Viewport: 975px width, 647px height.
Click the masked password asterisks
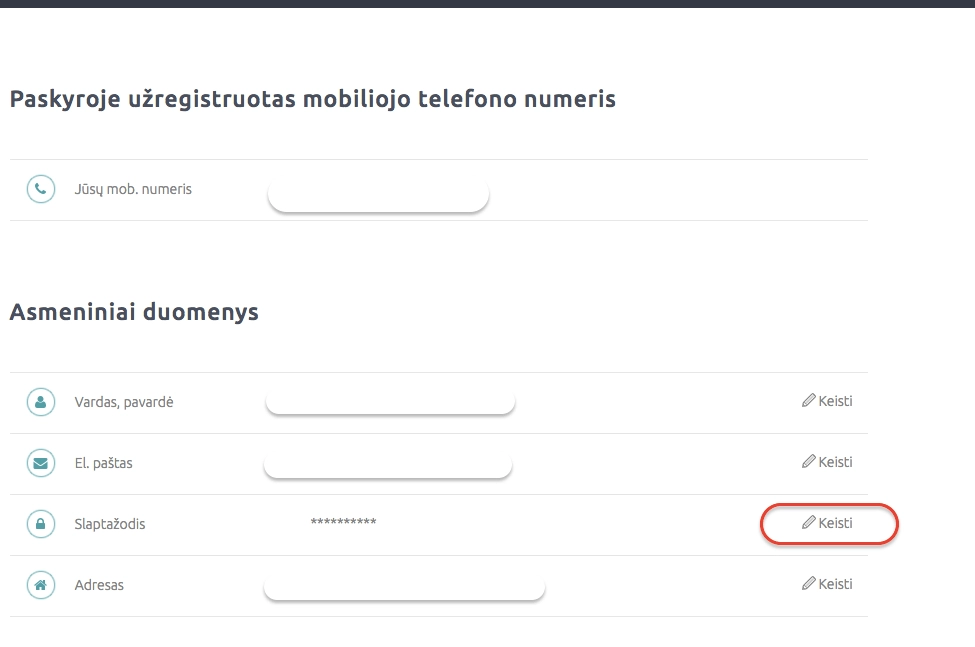pyautogui.click(x=343, y=523)
